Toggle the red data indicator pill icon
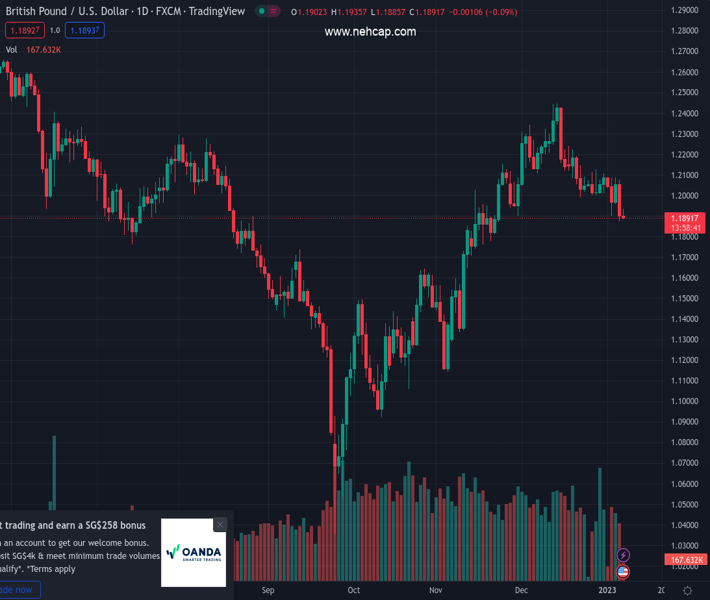This screenshot has width=710, height=600. (274, 11)
